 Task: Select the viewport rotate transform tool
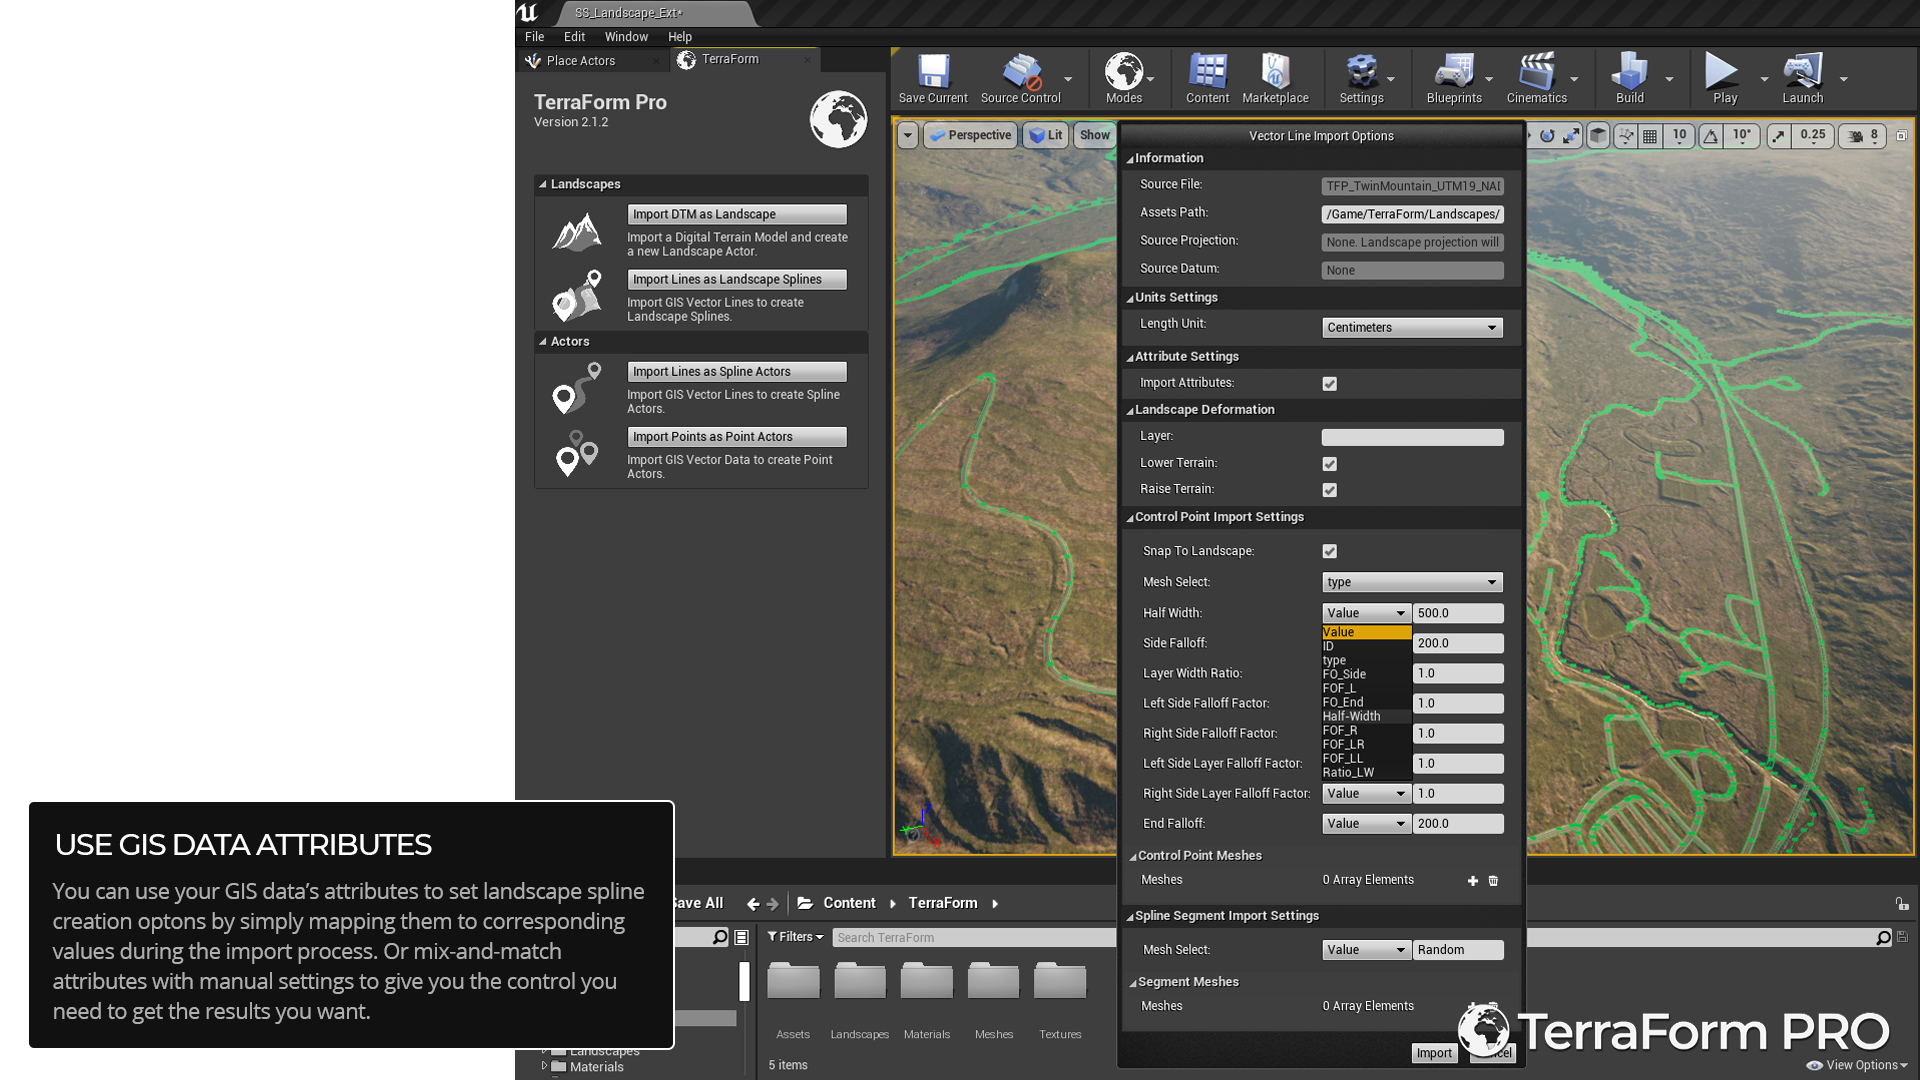click(1547, 136)
